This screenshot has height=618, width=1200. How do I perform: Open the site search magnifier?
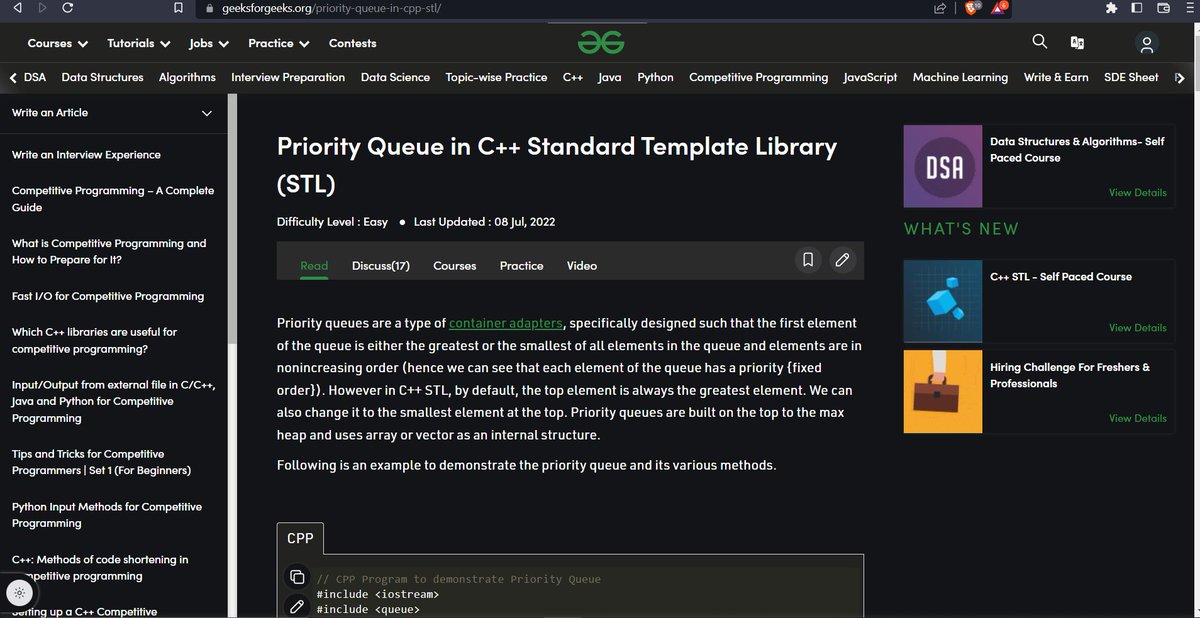[x=1040, y=42]
